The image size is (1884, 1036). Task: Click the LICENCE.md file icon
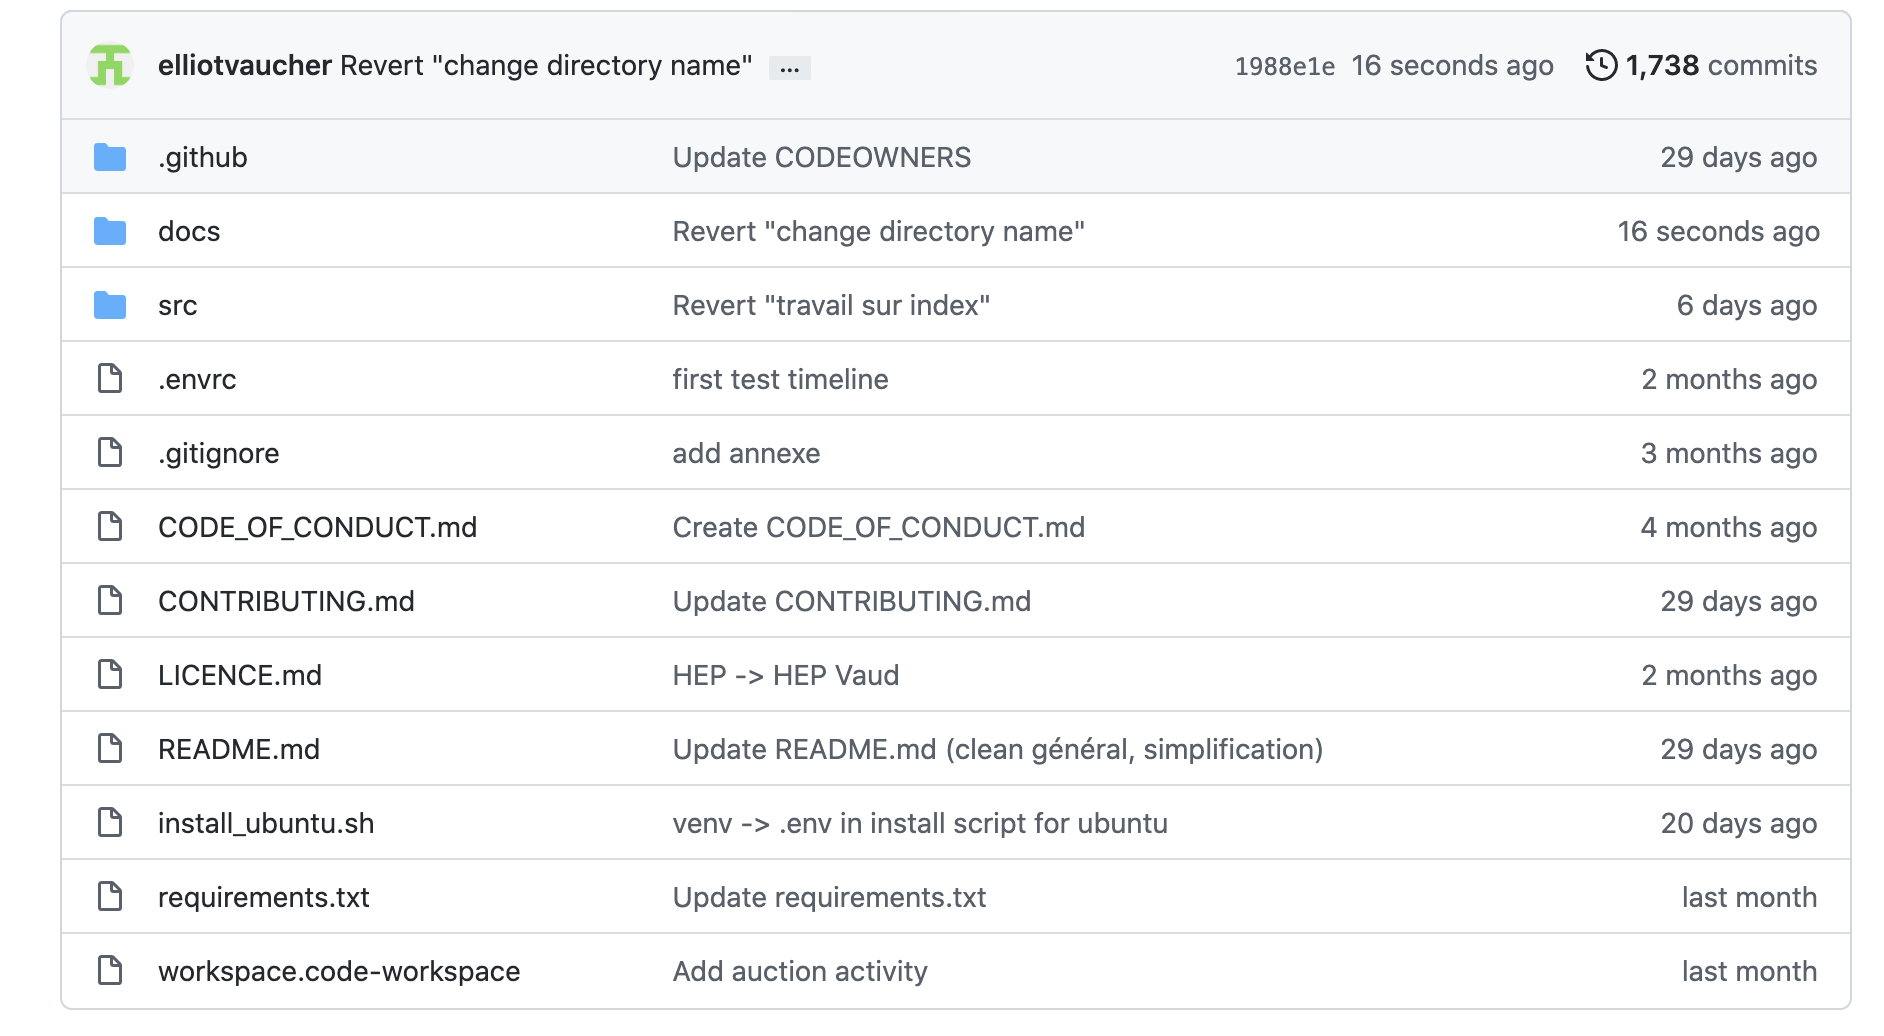[x=110, y=675]
